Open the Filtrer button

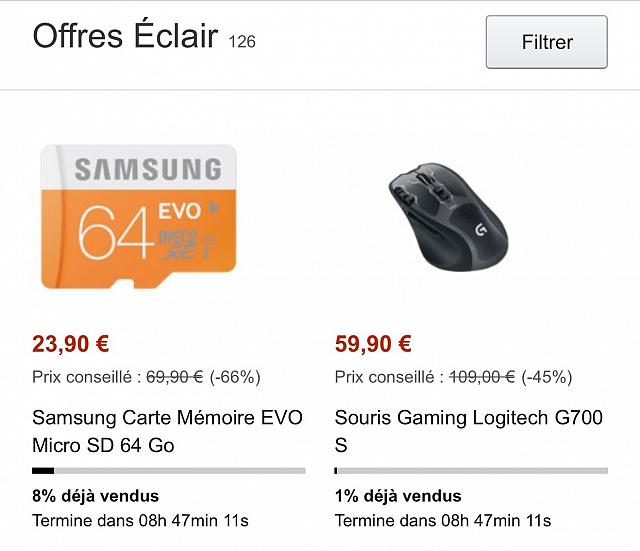546,42
